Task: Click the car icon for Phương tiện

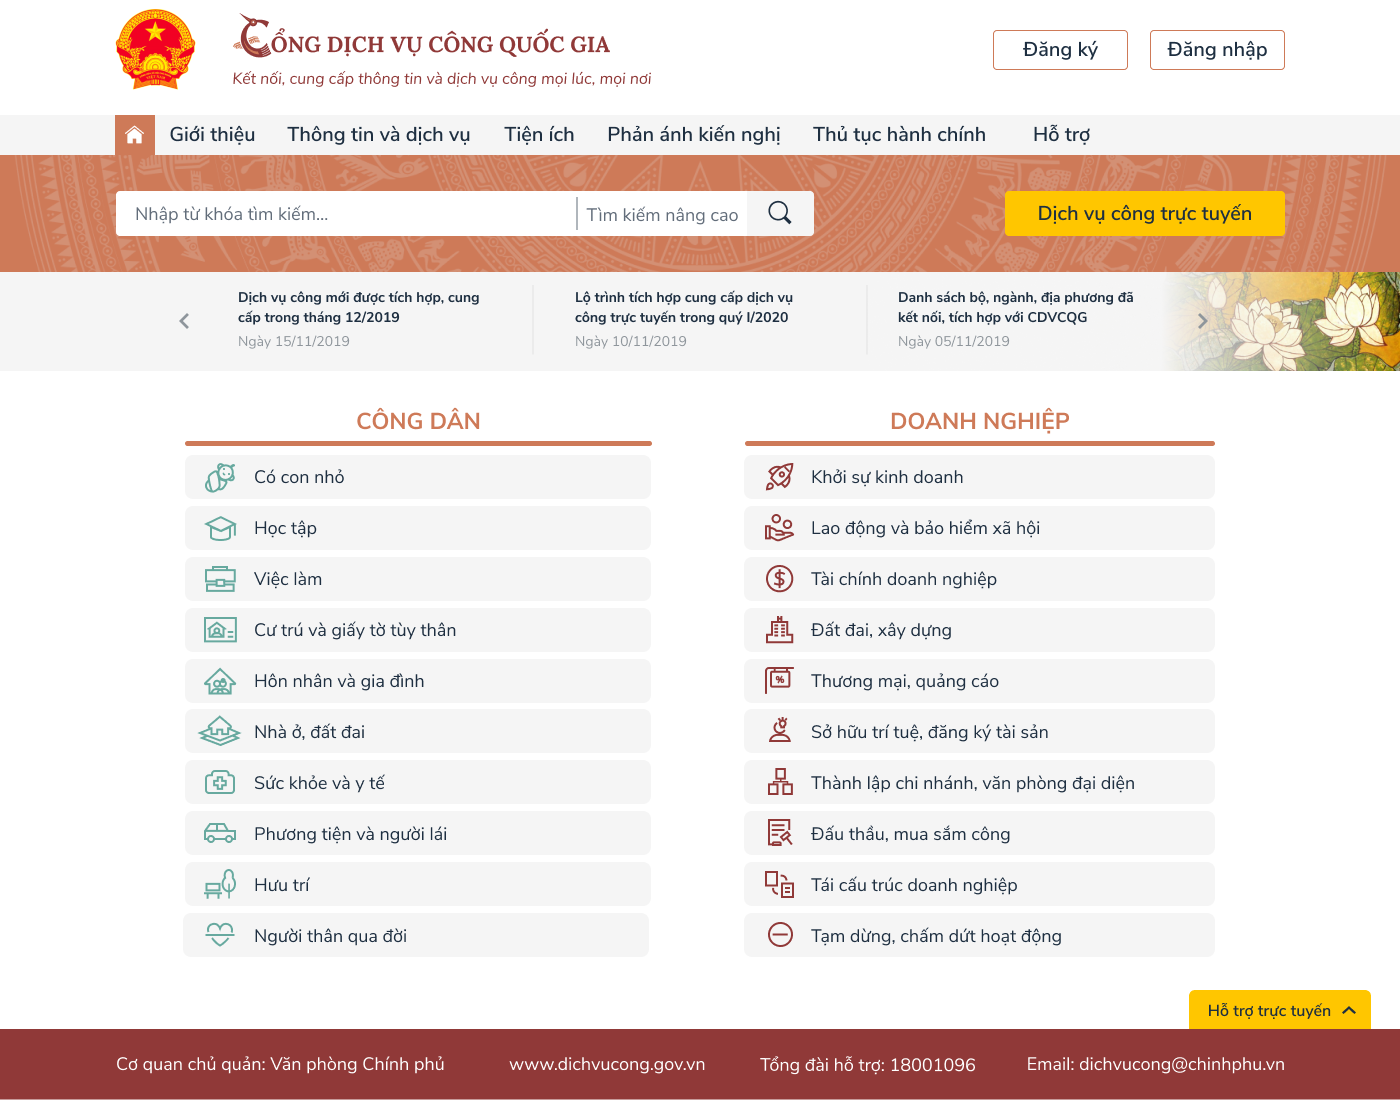Action: click(220, 834)
